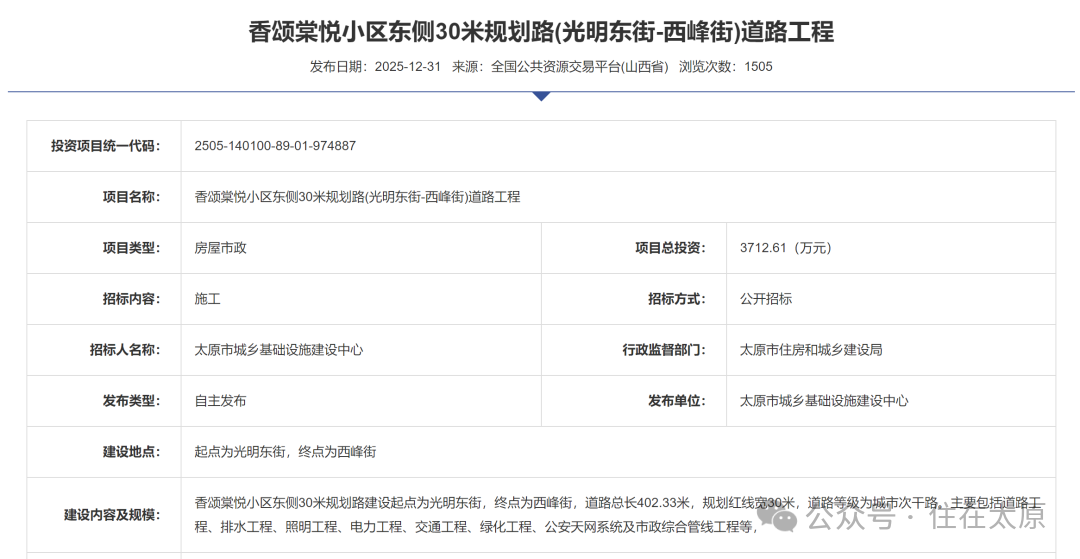Click the 招标方式 label
Image resolution: width=1080 pixels, height=559 pixels.
click(x=677, y=299)
